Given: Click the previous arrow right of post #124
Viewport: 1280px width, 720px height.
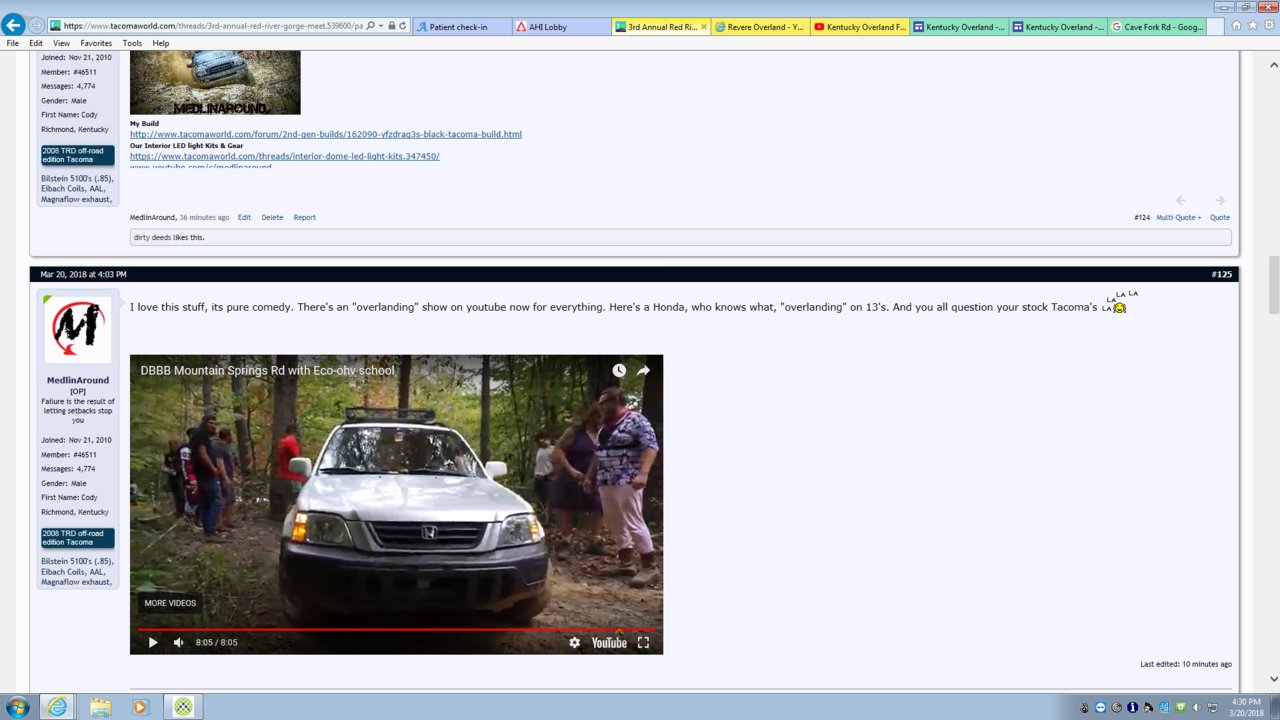Looking at the screenshot, I should point(1181,201).
